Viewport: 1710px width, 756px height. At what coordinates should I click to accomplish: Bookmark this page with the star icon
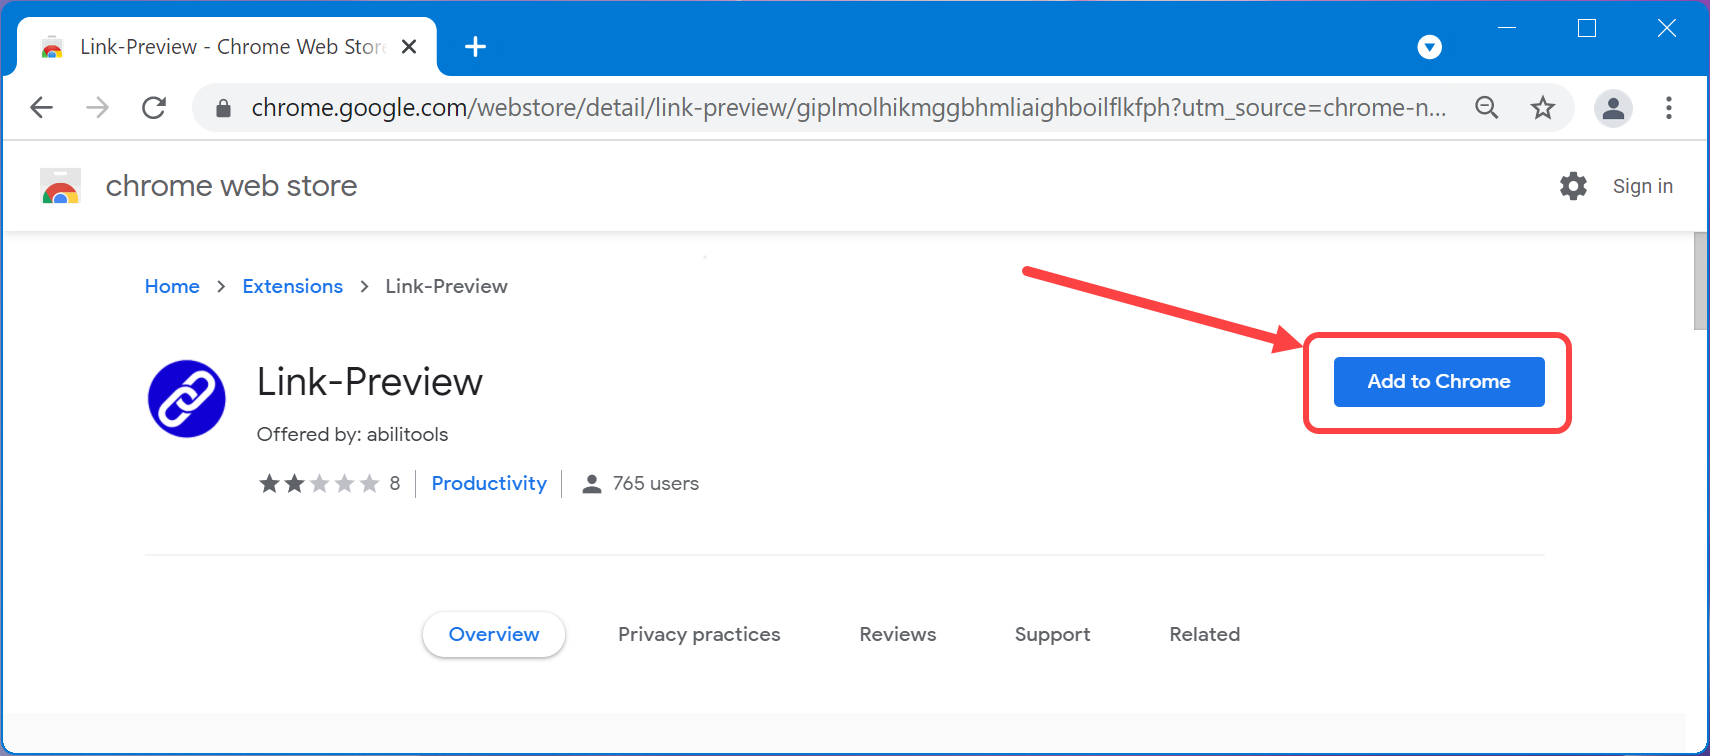(1542, 107)
